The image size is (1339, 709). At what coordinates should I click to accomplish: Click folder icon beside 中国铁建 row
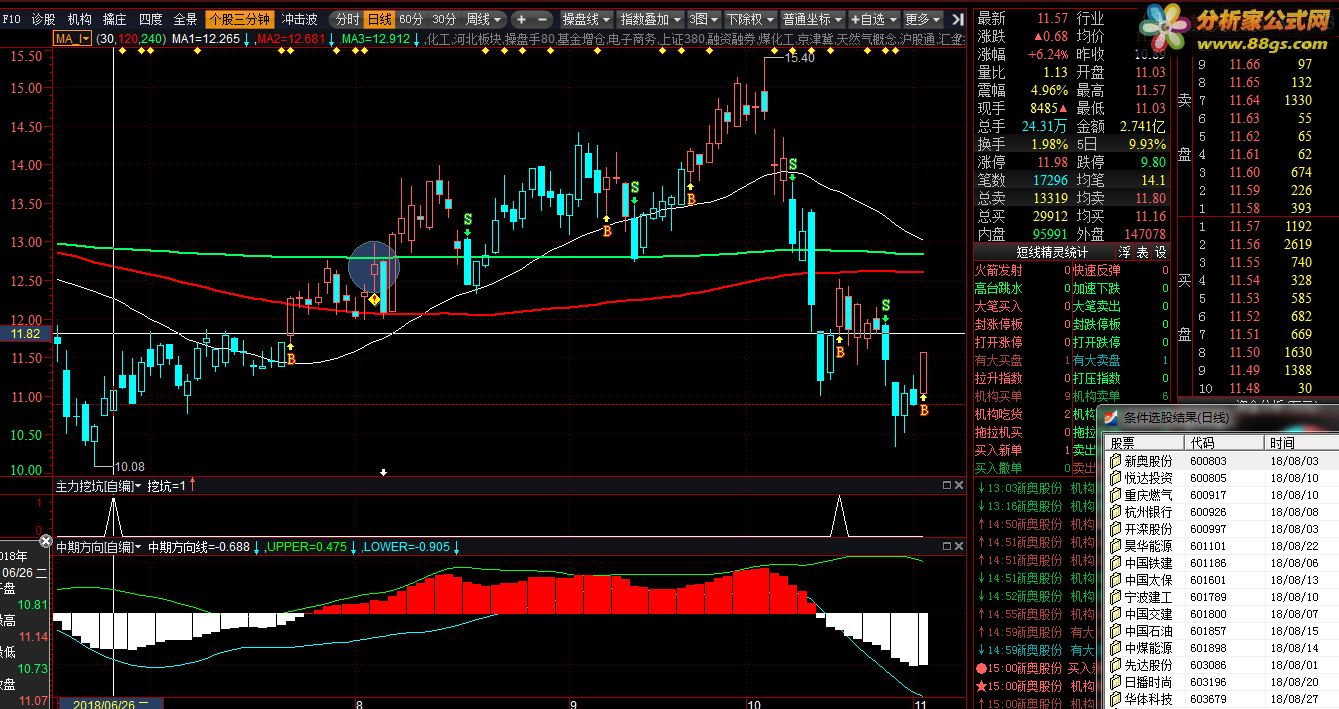1116,563
